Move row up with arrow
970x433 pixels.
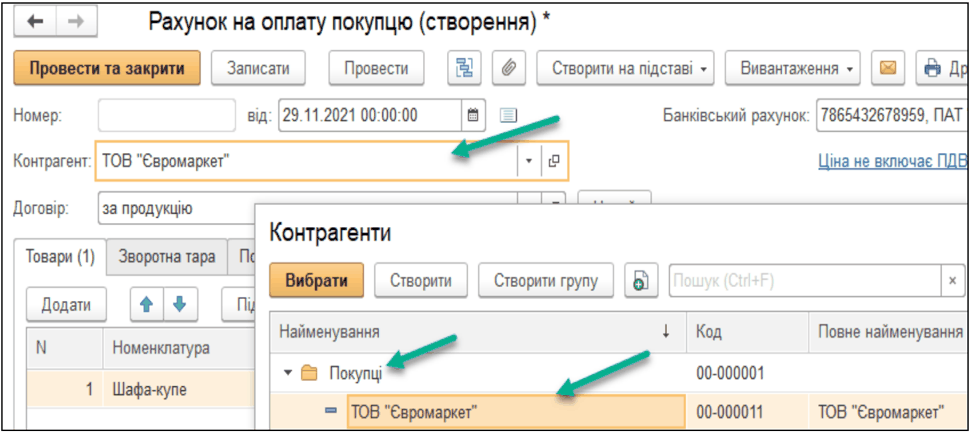(x=144, y=304)
